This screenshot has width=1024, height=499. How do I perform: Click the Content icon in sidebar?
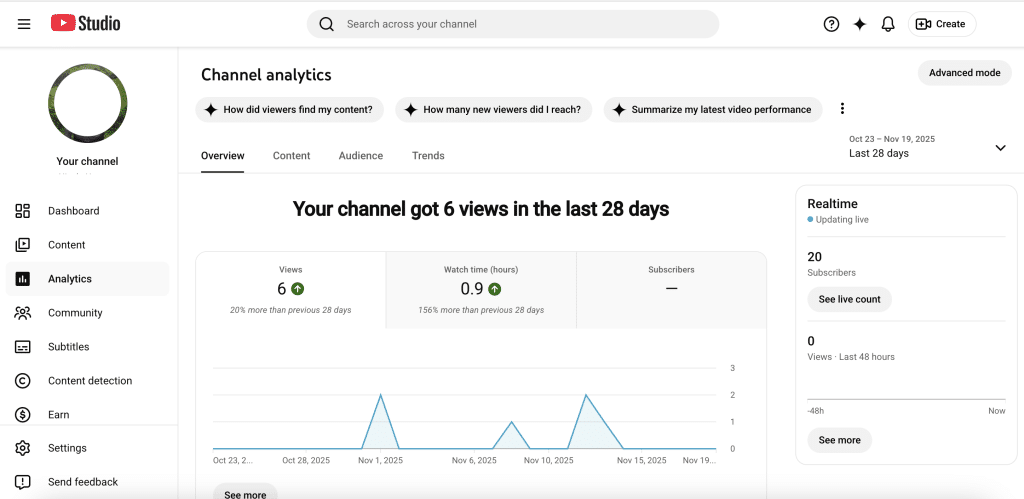pos(23,245)
